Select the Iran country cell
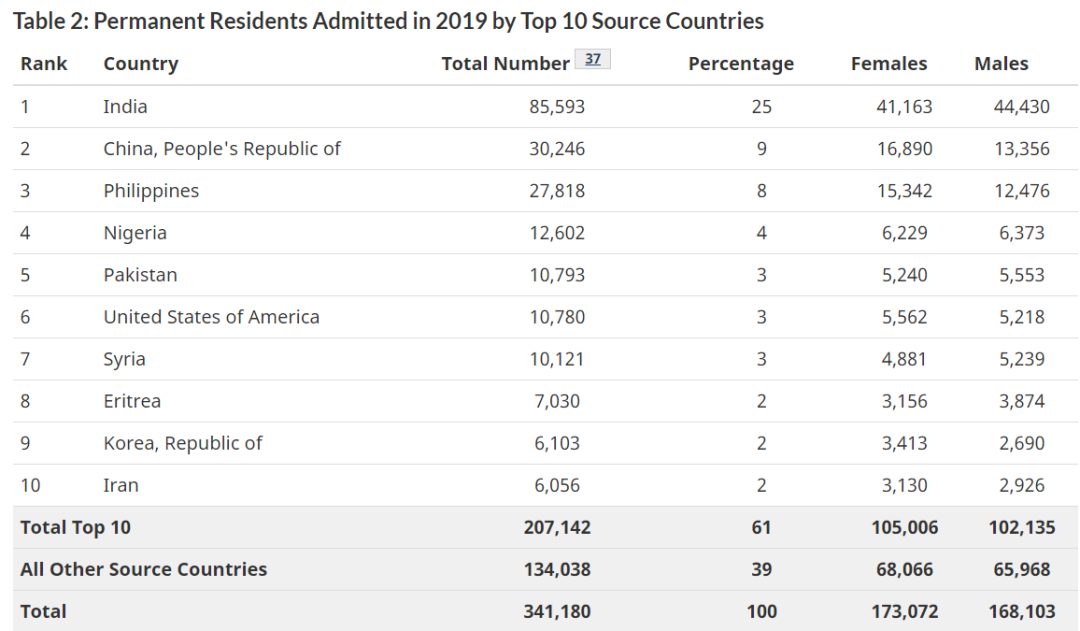This screenshot has height=631, width=1080. click(121, 485)
